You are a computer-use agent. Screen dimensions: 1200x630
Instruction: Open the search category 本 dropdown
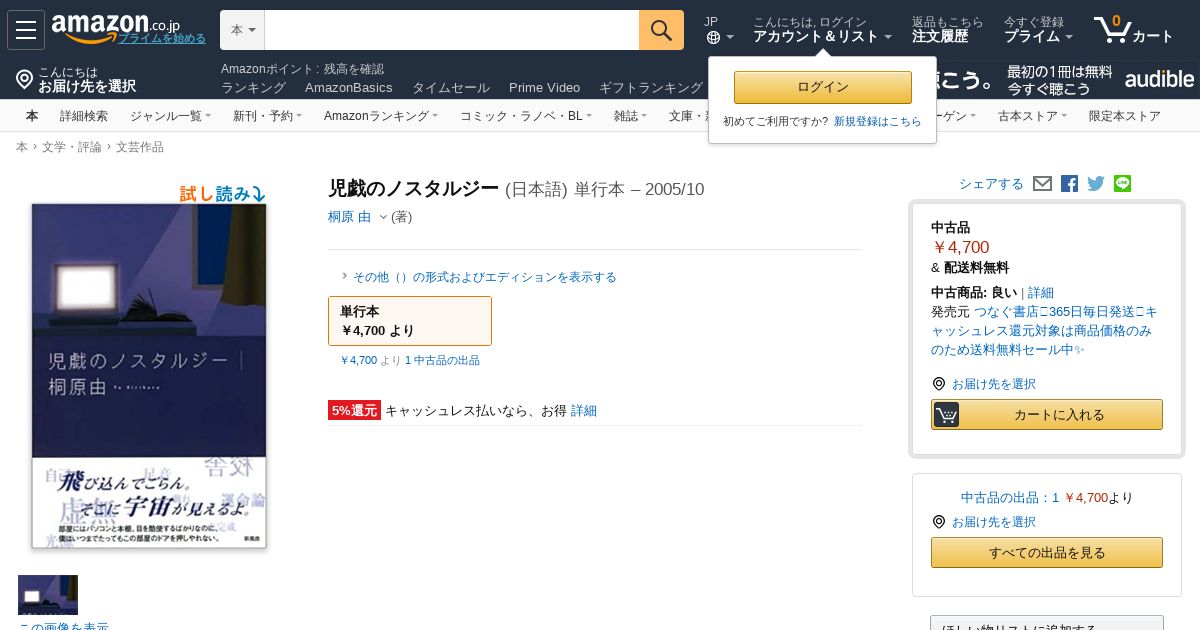pyautogui.click(x=243, y=30)
